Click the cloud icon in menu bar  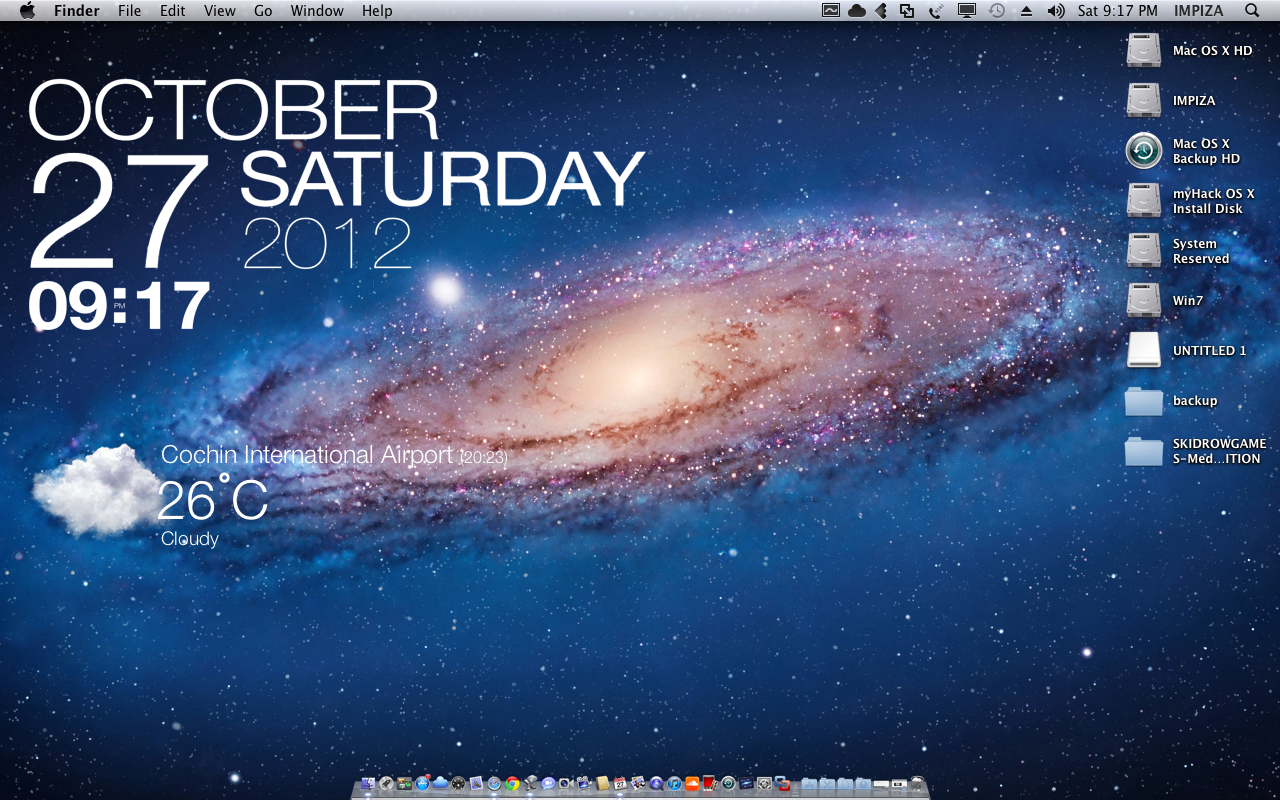tap(857, 11)
